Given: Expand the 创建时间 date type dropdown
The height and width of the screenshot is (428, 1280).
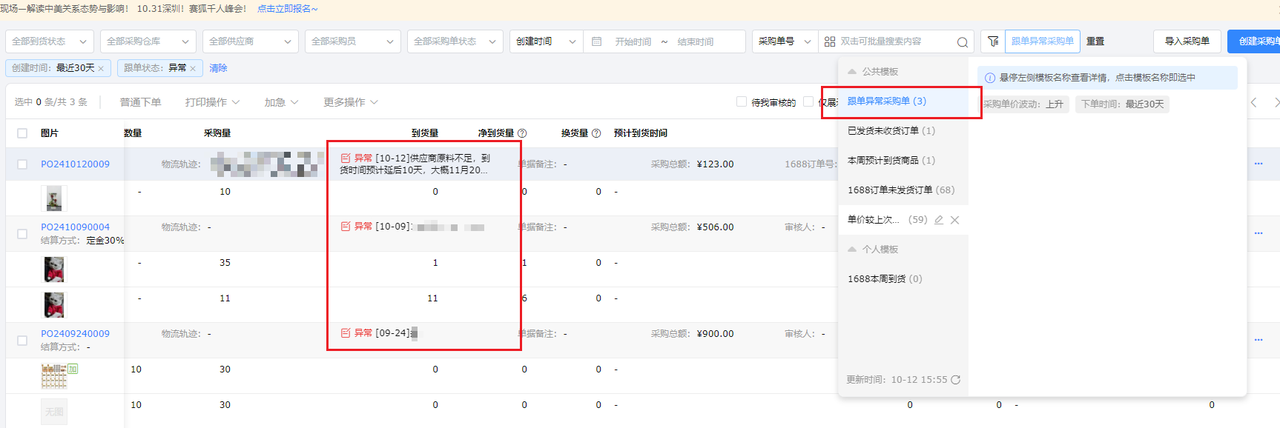Looking at the screenshot, I should [545, 42].
